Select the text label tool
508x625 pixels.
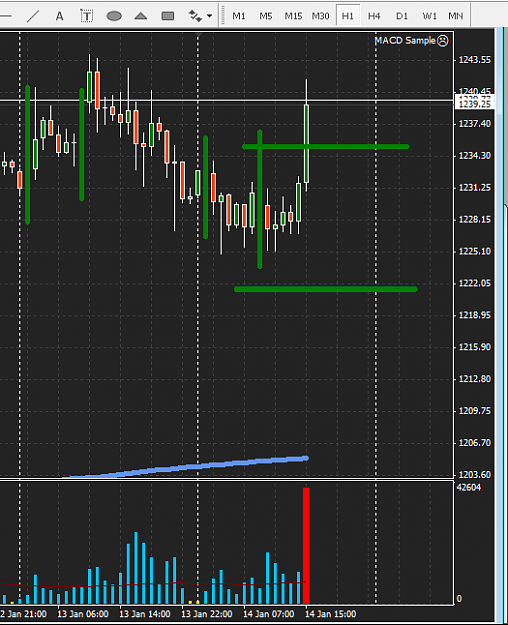coord(87,16)
